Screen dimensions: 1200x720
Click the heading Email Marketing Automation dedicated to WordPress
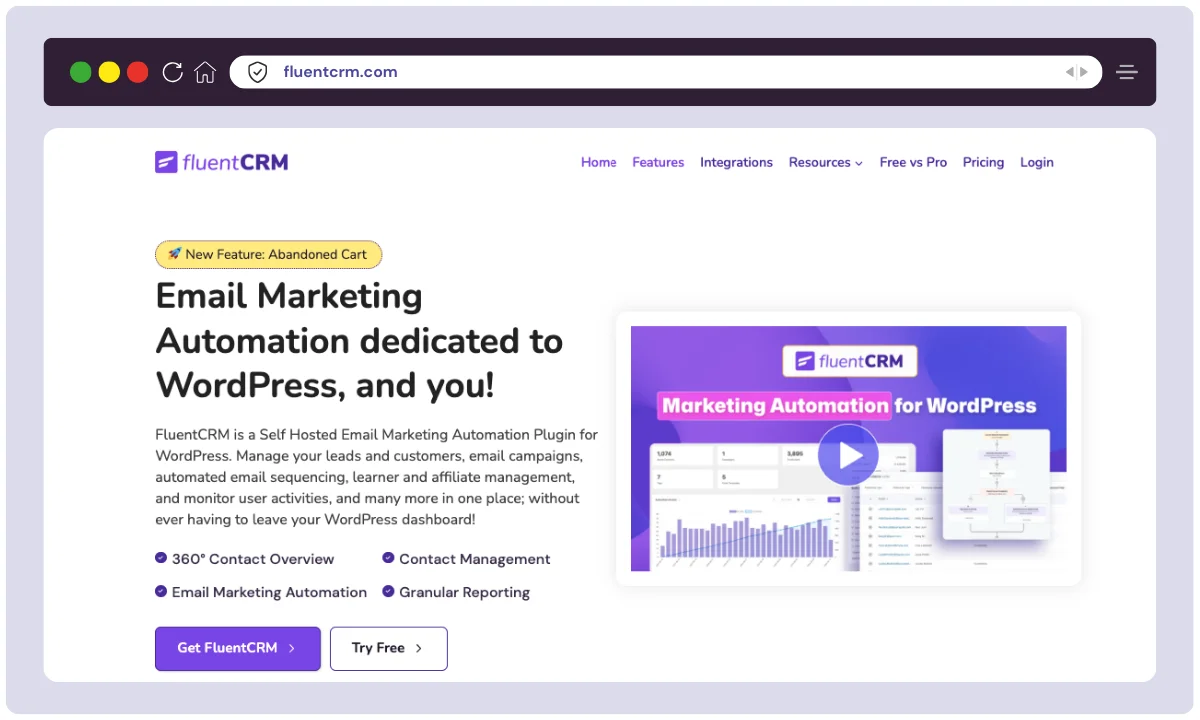(x=360, y=341)
